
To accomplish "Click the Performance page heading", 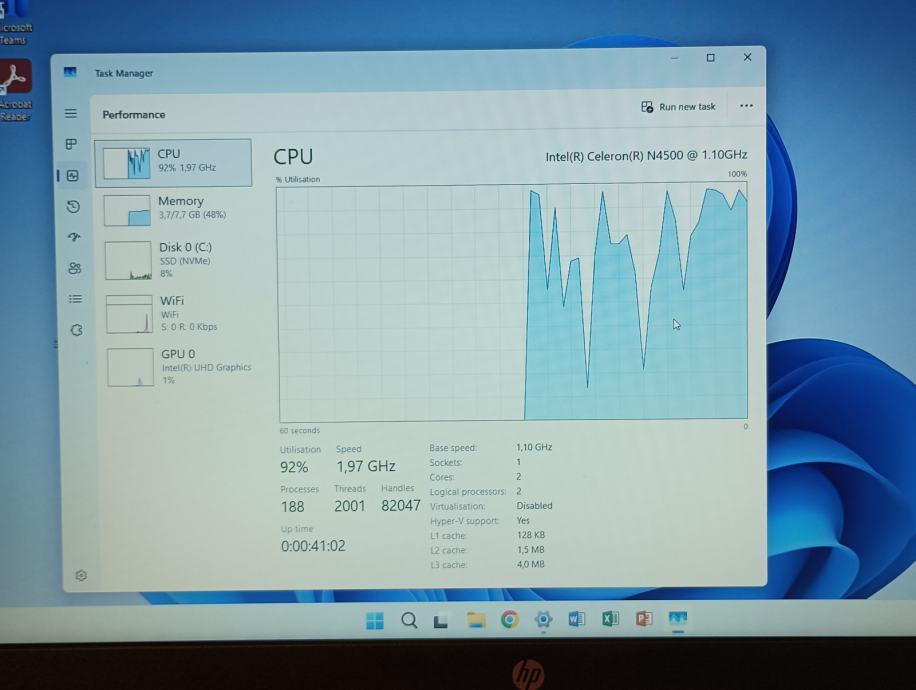I will pyautogui.click(x=134, y=115).
